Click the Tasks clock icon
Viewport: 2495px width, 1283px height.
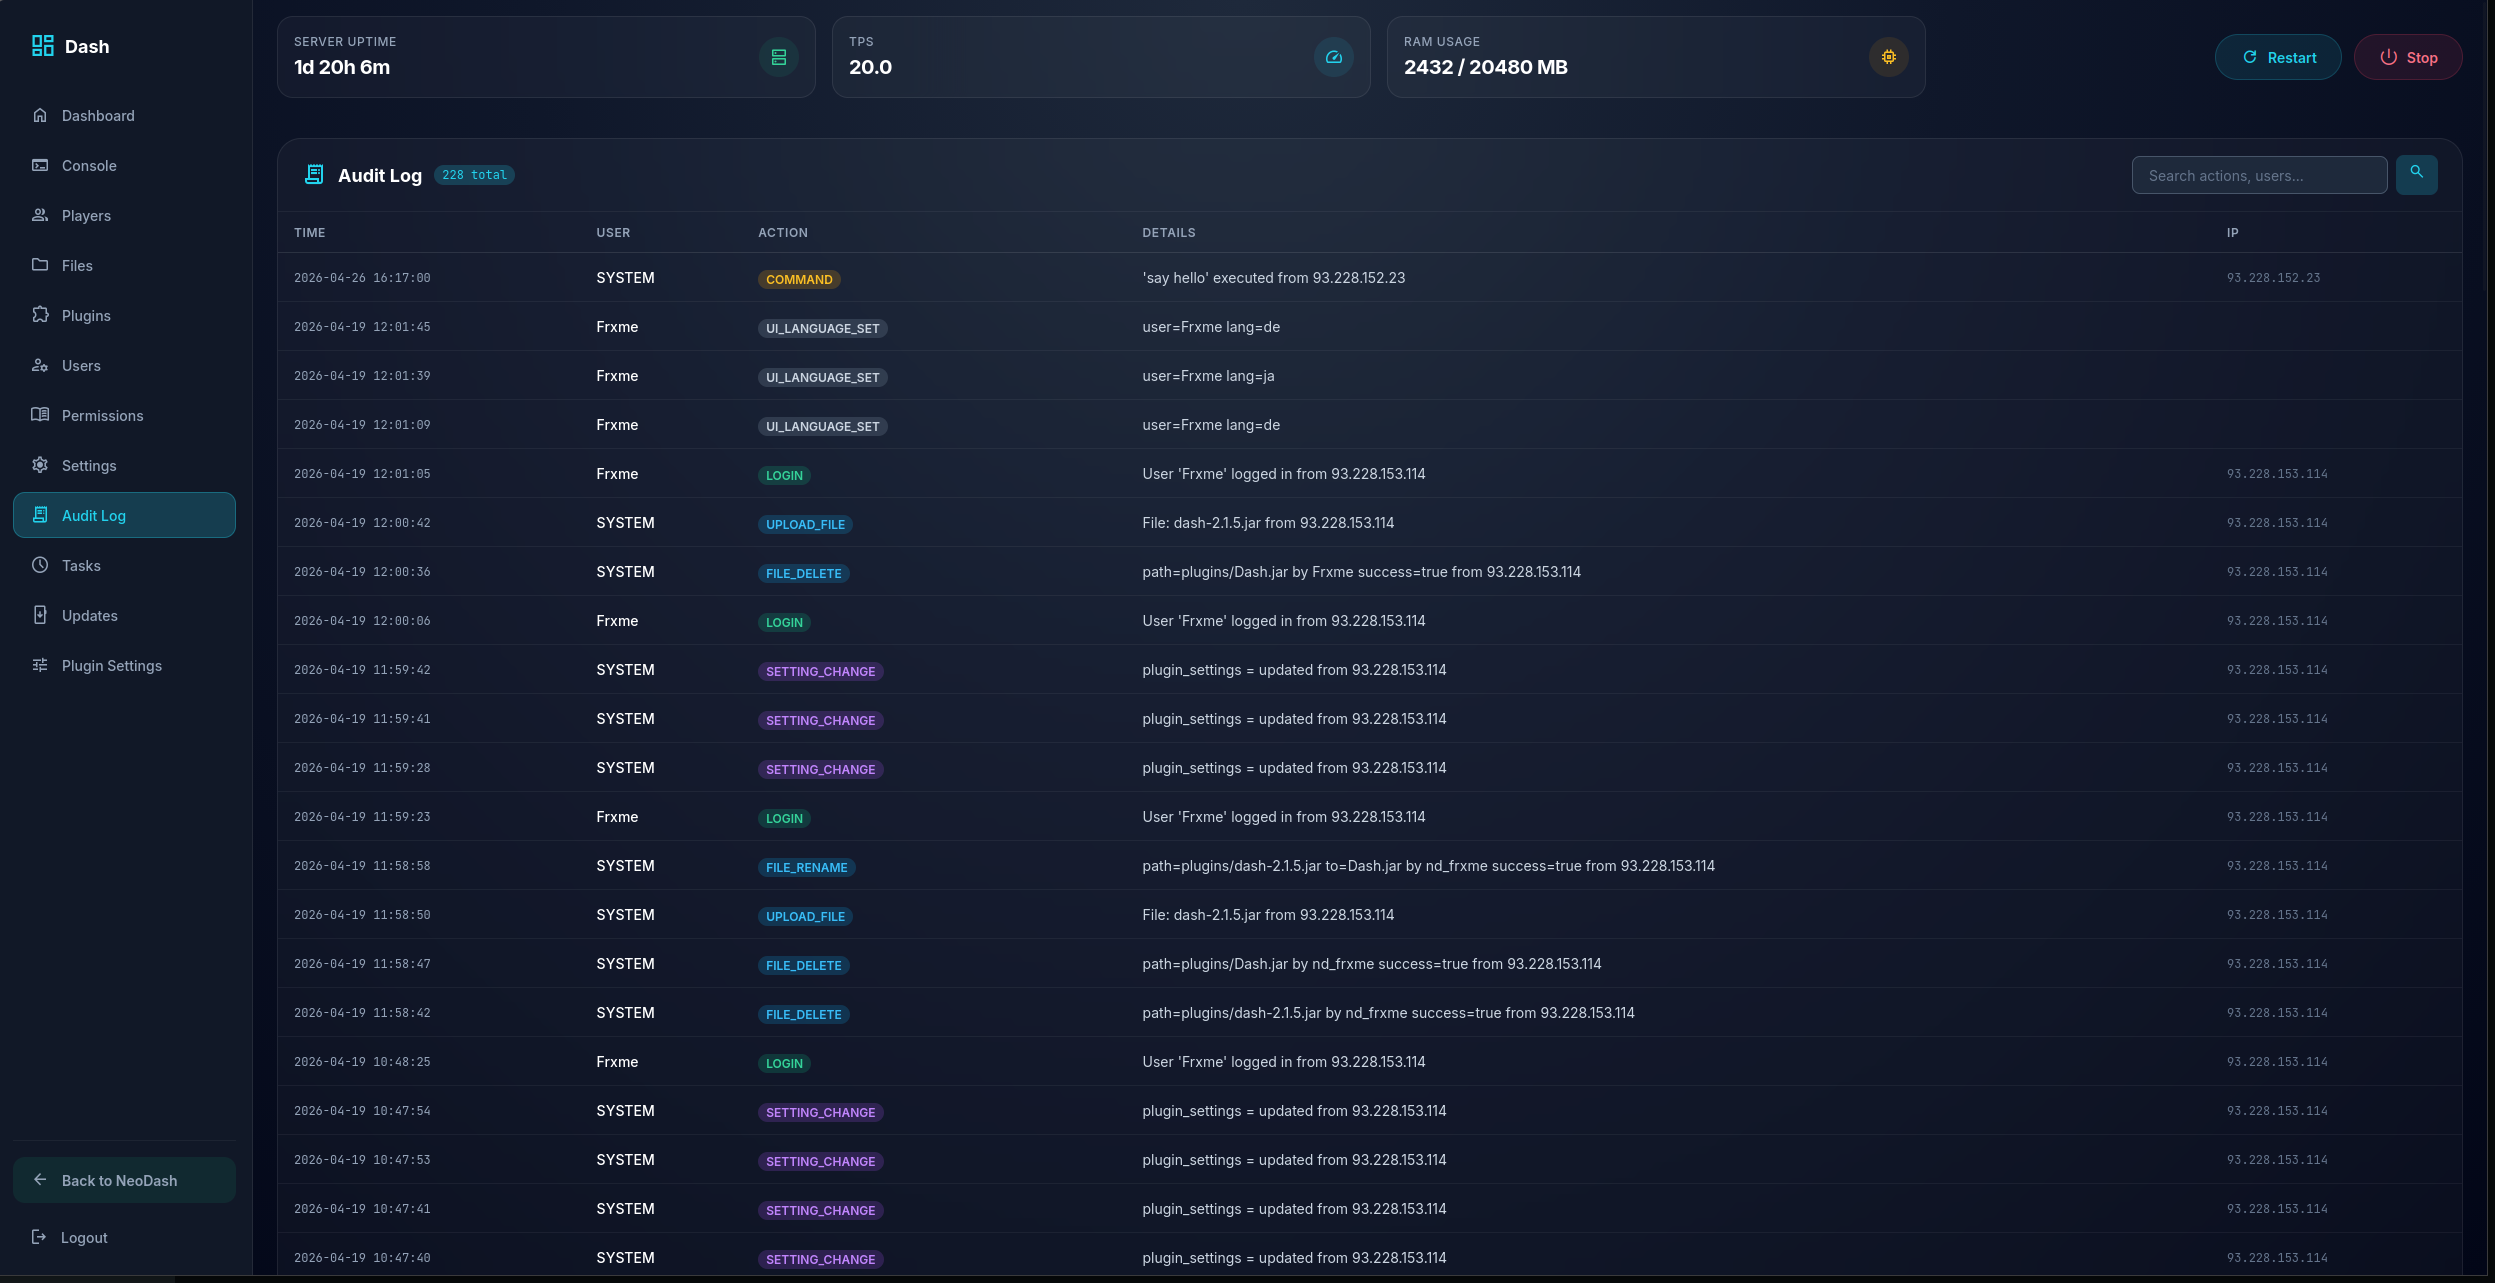pos(40,565)
